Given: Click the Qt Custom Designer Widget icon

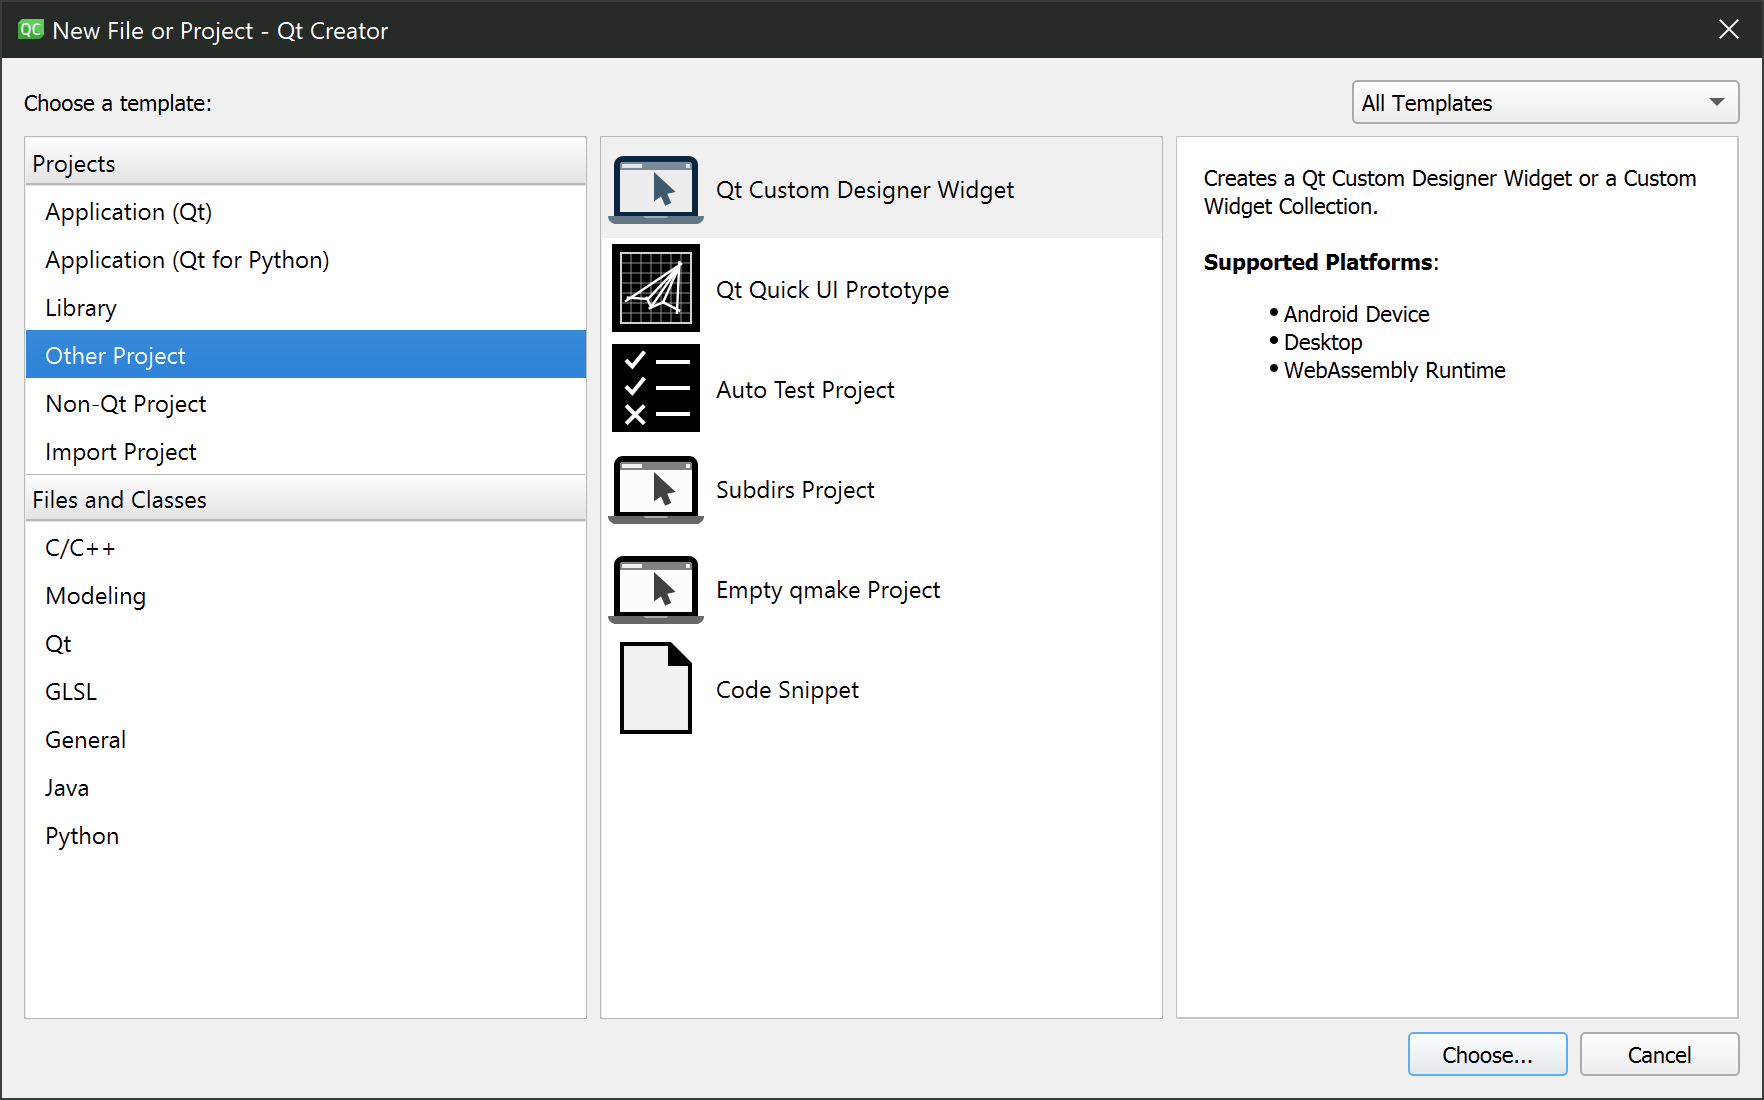Looking at the screenshot, I should (656, 189).
